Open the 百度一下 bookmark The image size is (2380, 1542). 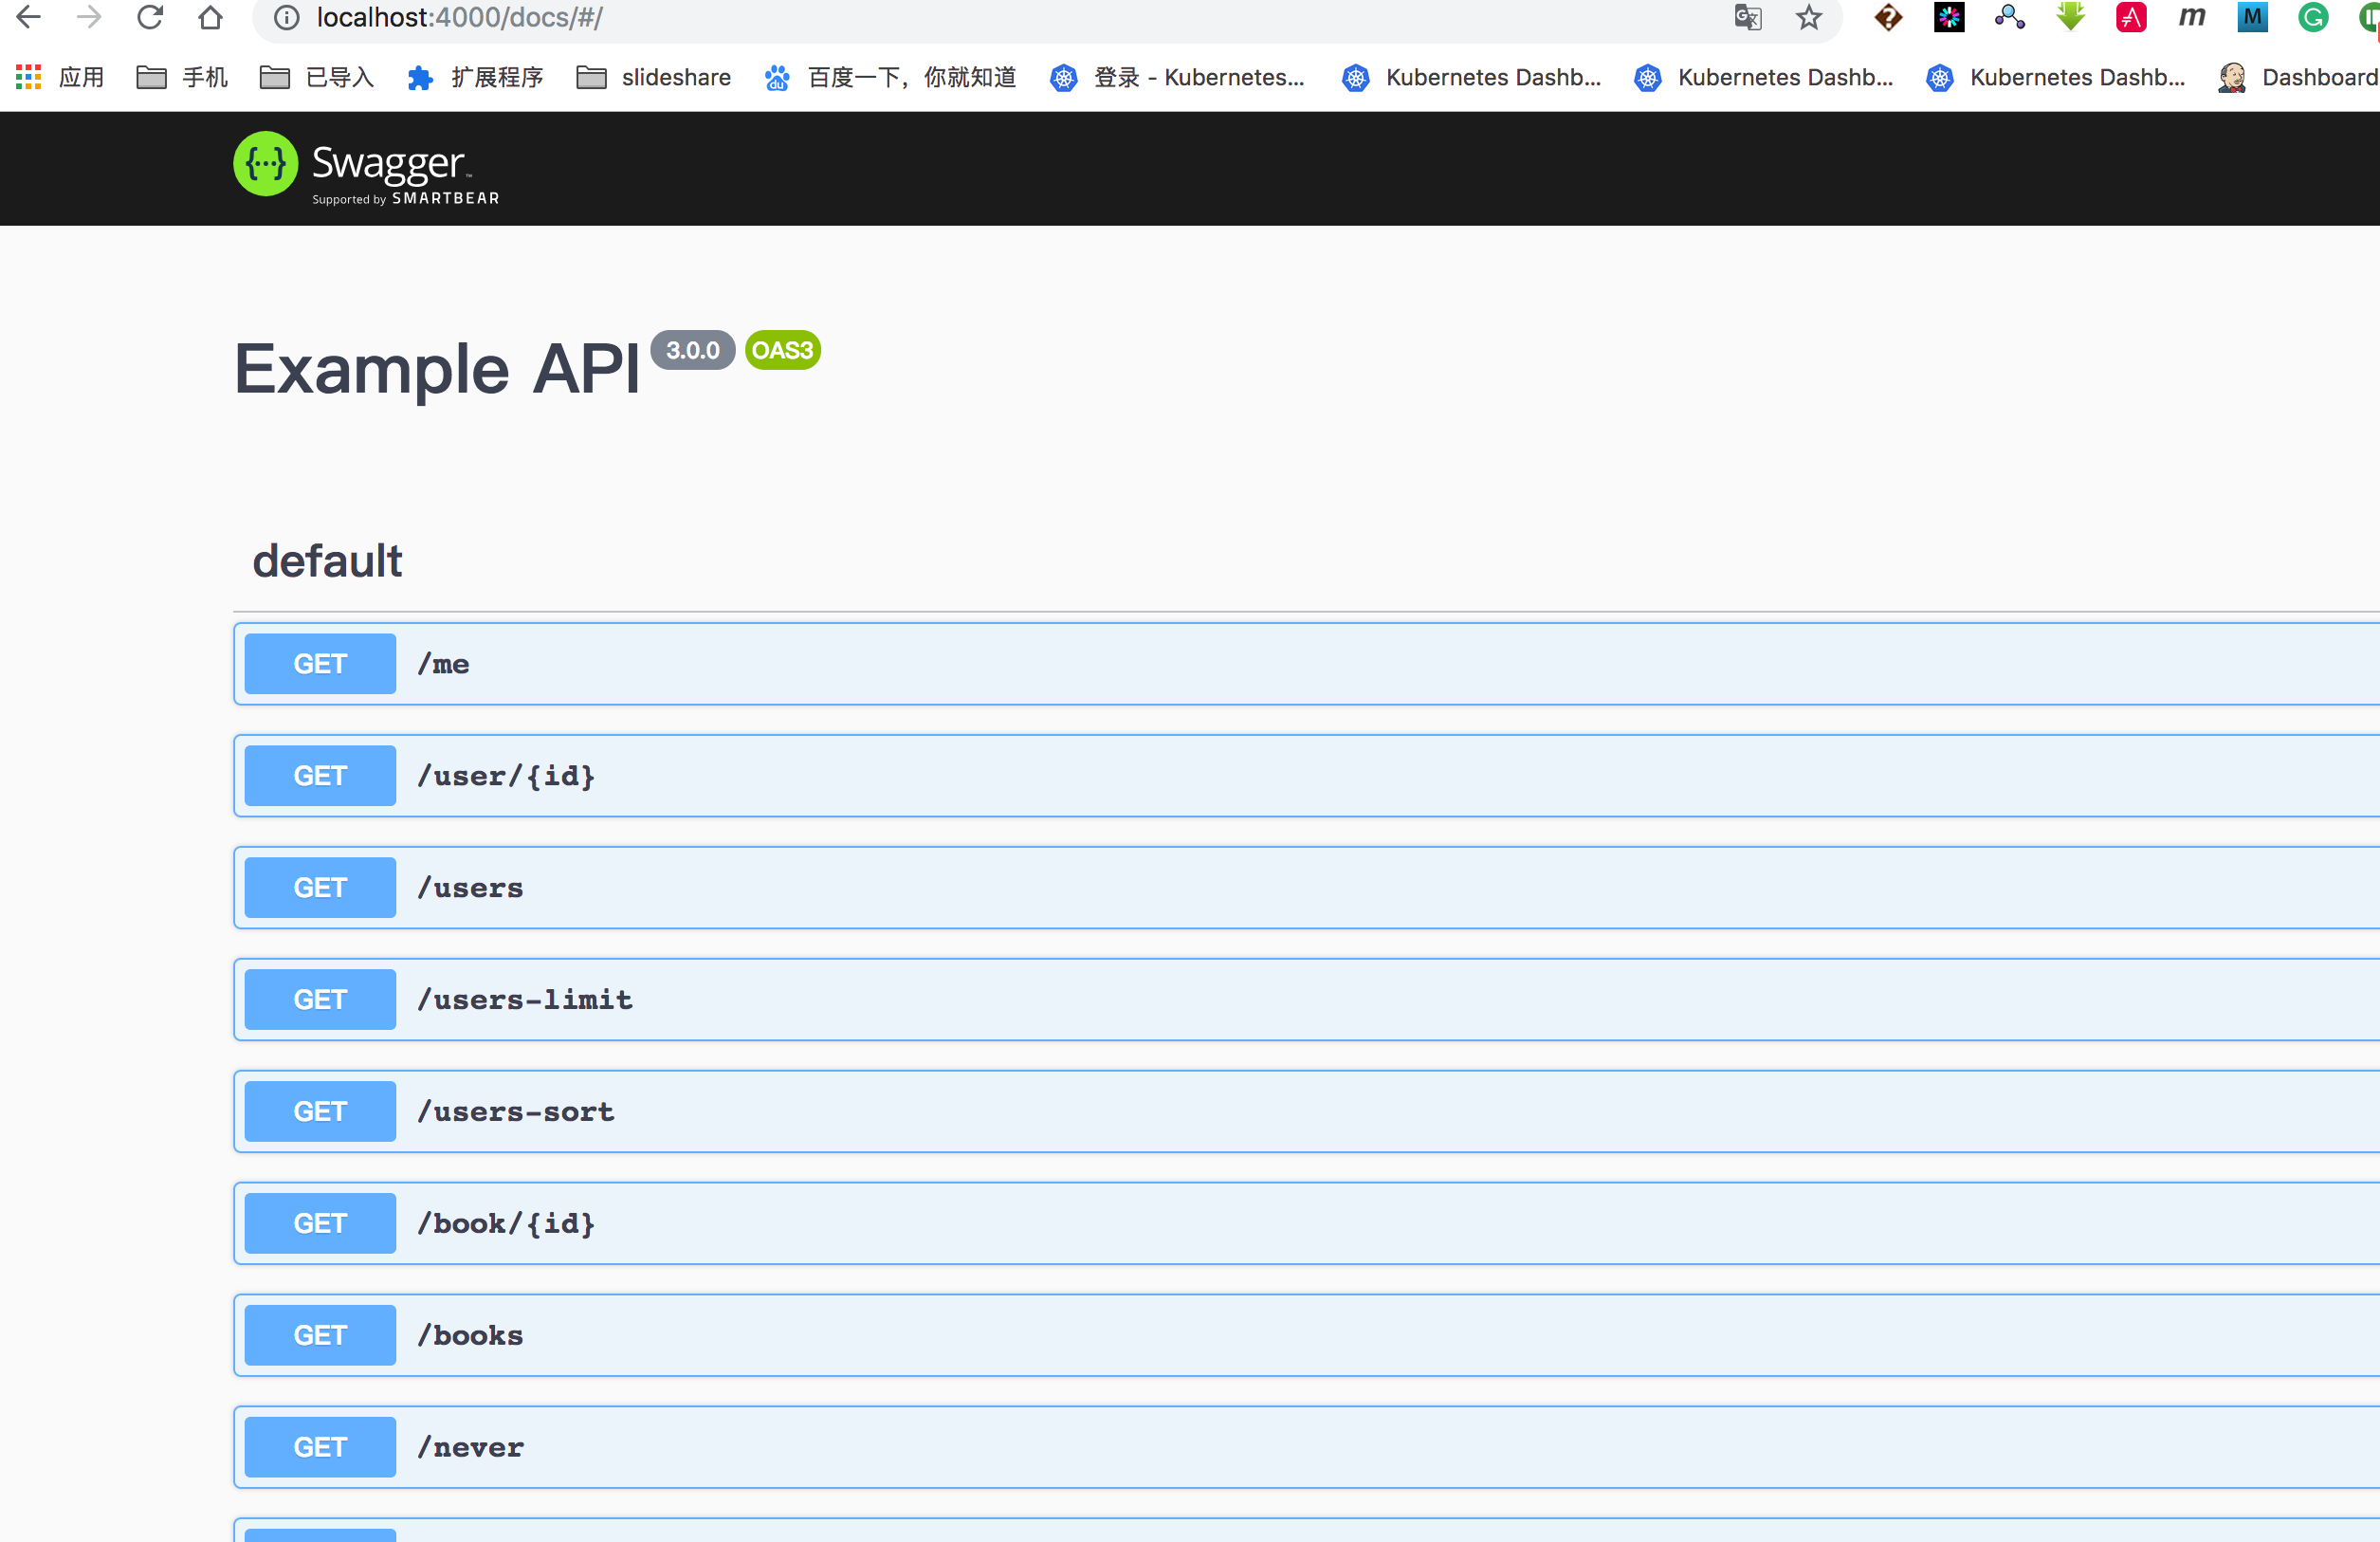[890, 77]
